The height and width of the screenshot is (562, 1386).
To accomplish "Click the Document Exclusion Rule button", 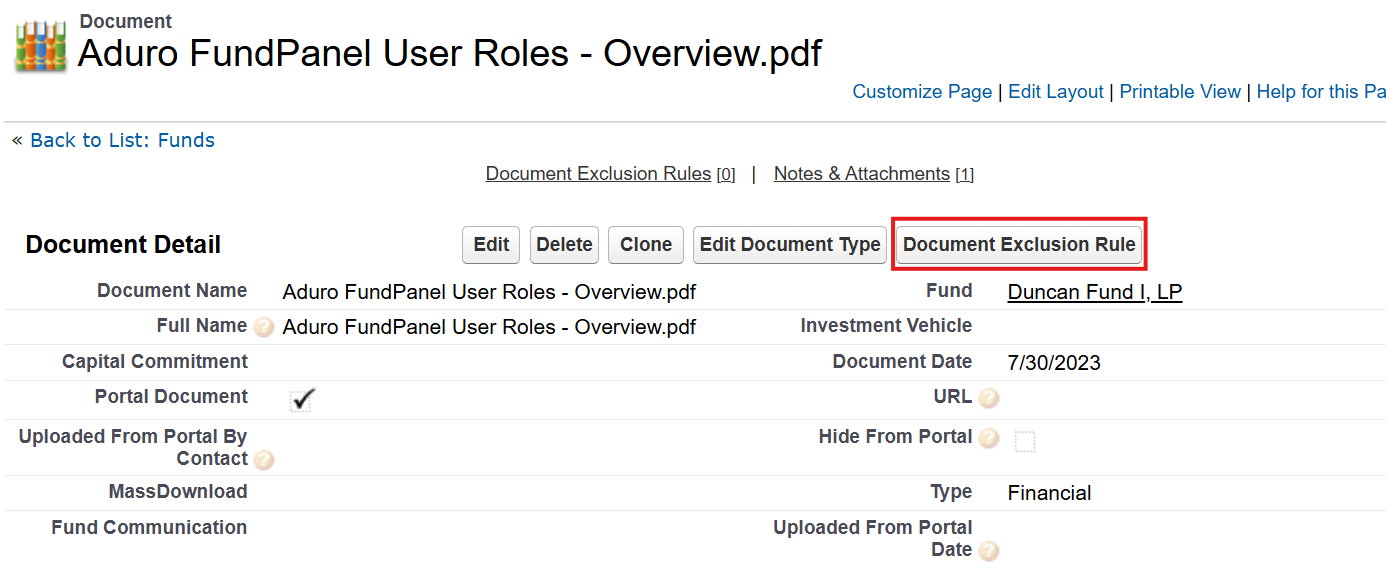I will [1019, 245].
